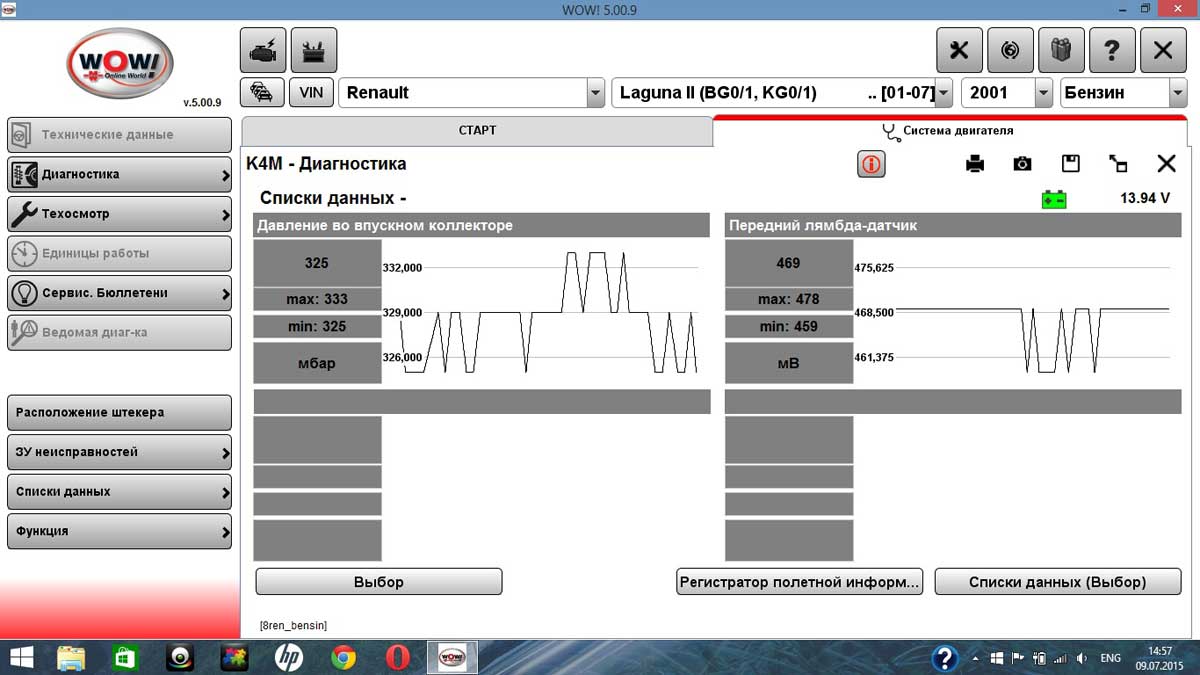Click the VIN button

[x=312, y=93]
